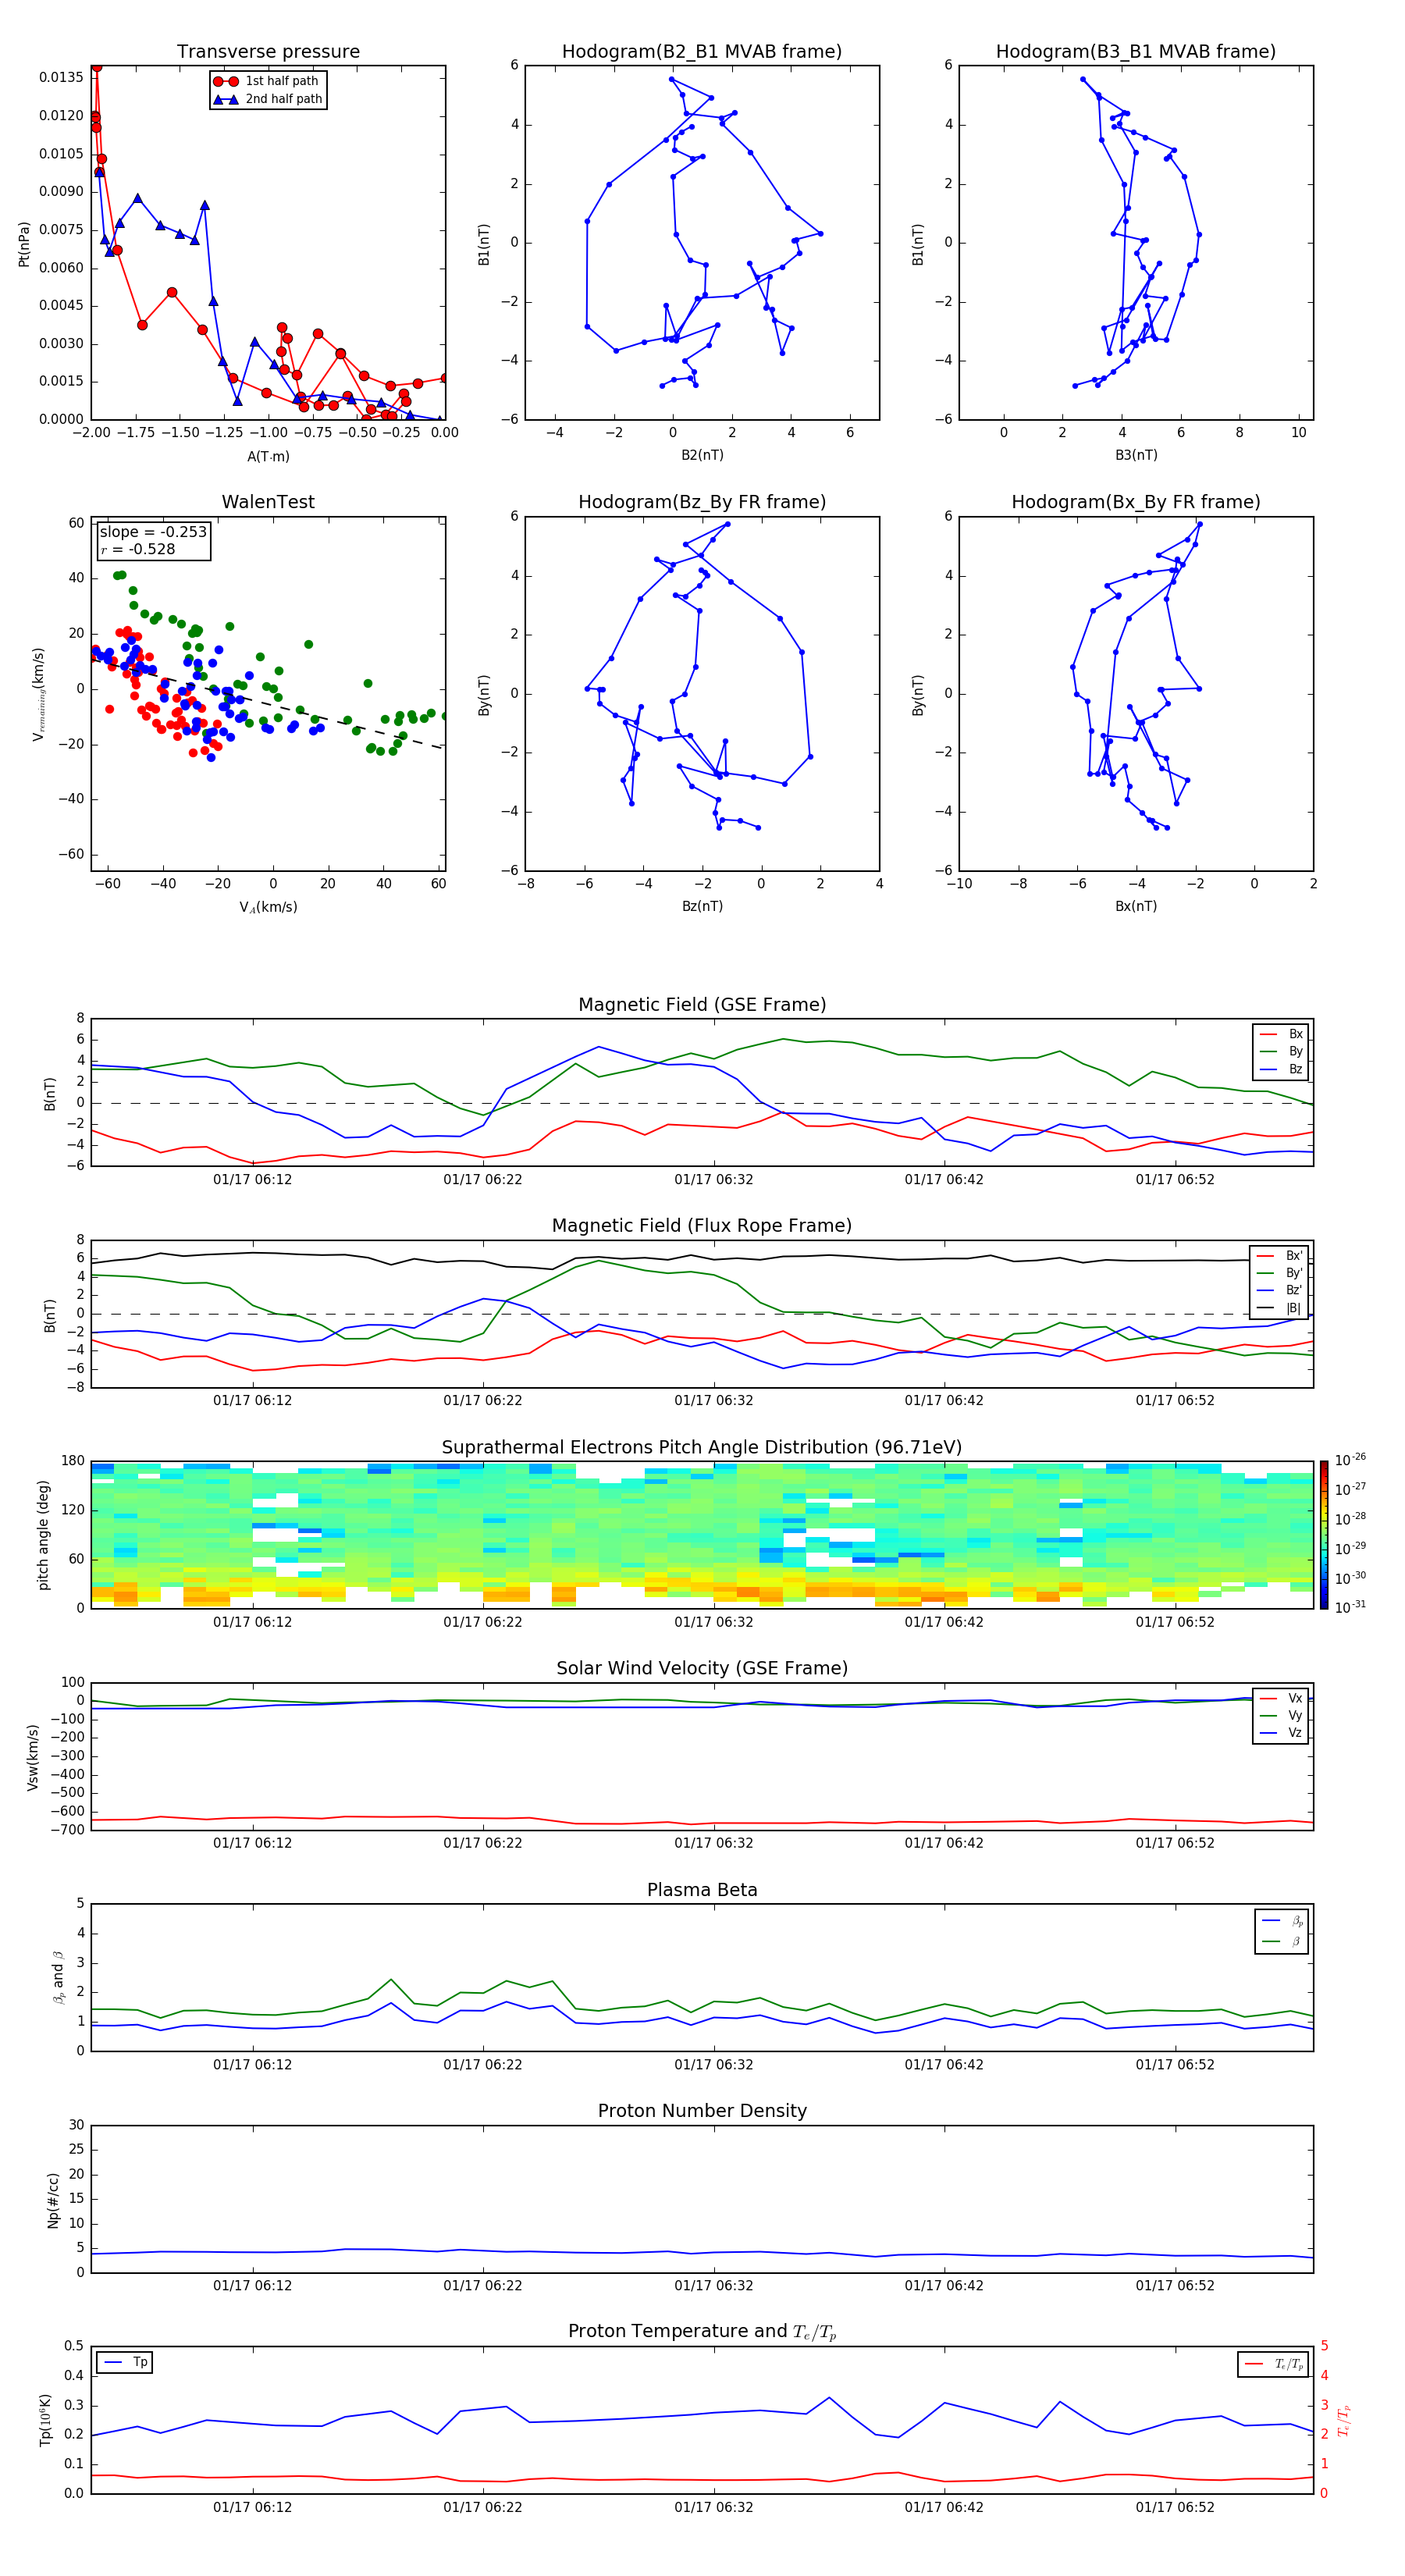
Task: Click the 'Suprathermal Electrons Pitch Angle Distribution' title
Action: pyautogui.click(x=702, y=1448)
